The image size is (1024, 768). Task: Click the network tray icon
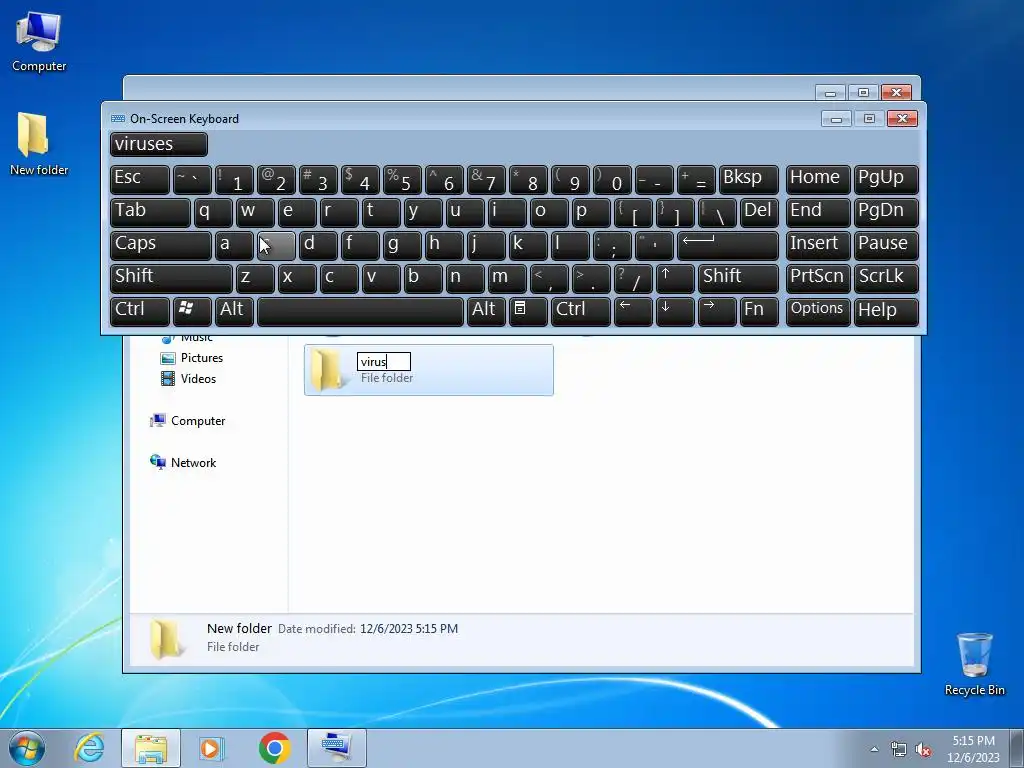pyautogui.click(x=899, y=750)
